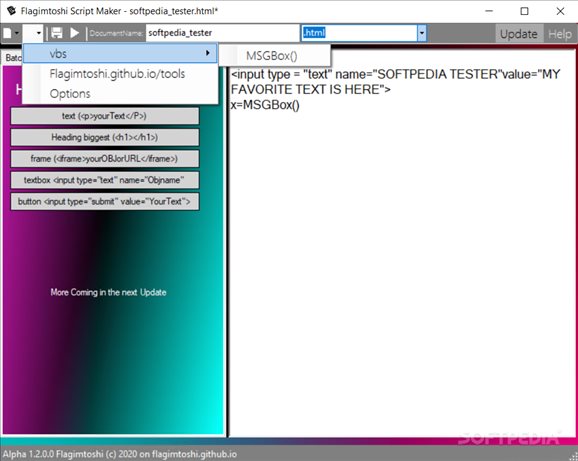Run the script with the play icon
The height and width of the screenshot is (461, 578).
(x=74, y=33)
